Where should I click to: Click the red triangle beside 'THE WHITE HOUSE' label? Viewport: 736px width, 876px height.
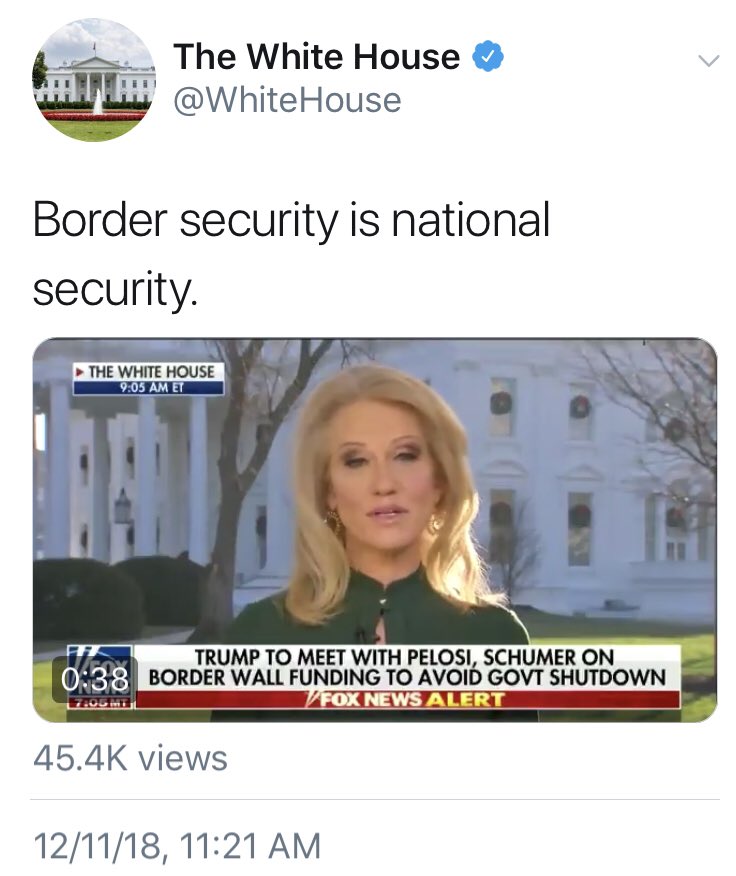pos(80,372)
